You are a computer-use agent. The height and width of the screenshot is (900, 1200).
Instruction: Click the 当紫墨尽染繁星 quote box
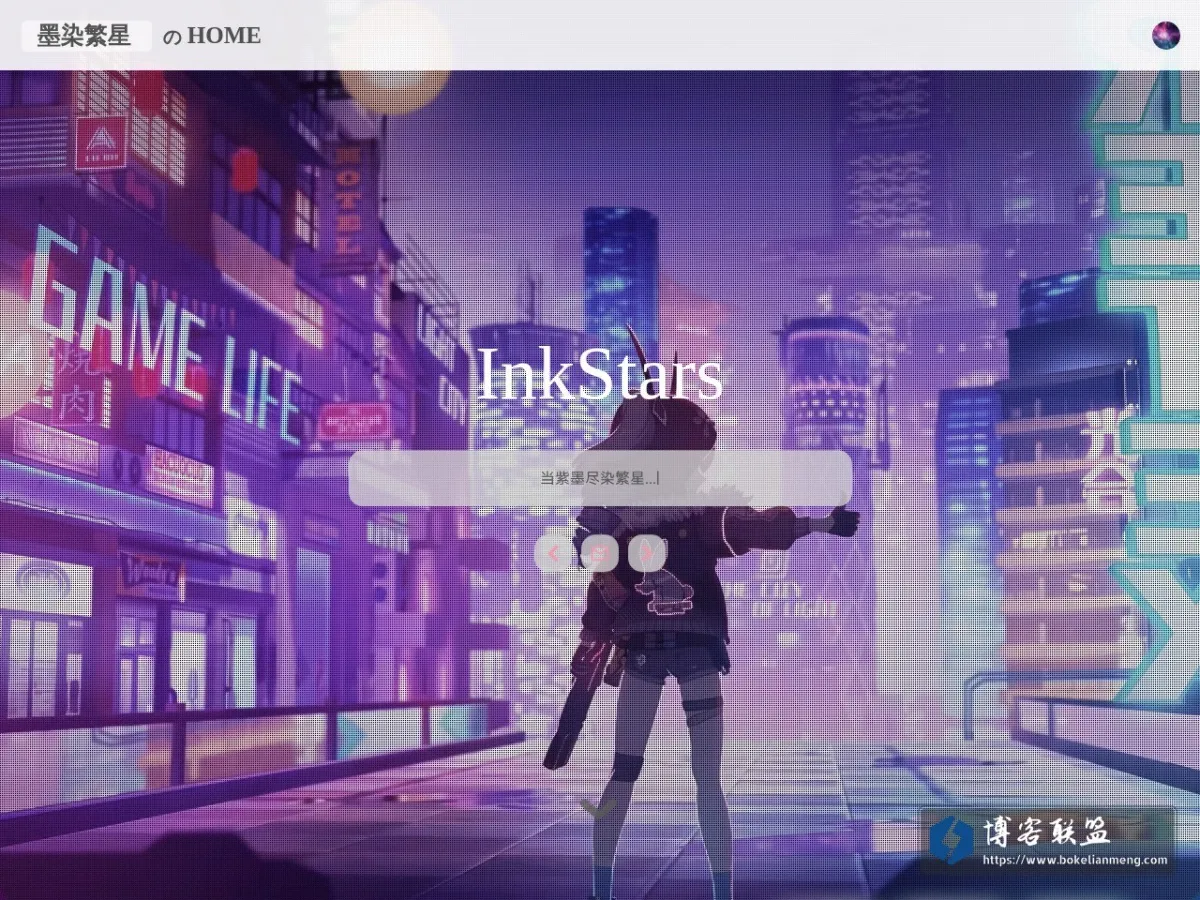[600, 478]
